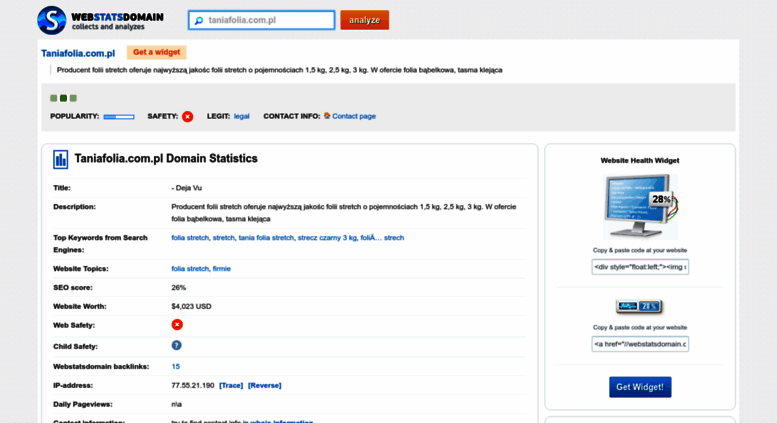Follow the 'tania folia stretch' keyword
This screenshot has width=777, height=423.
coord(266,238)
